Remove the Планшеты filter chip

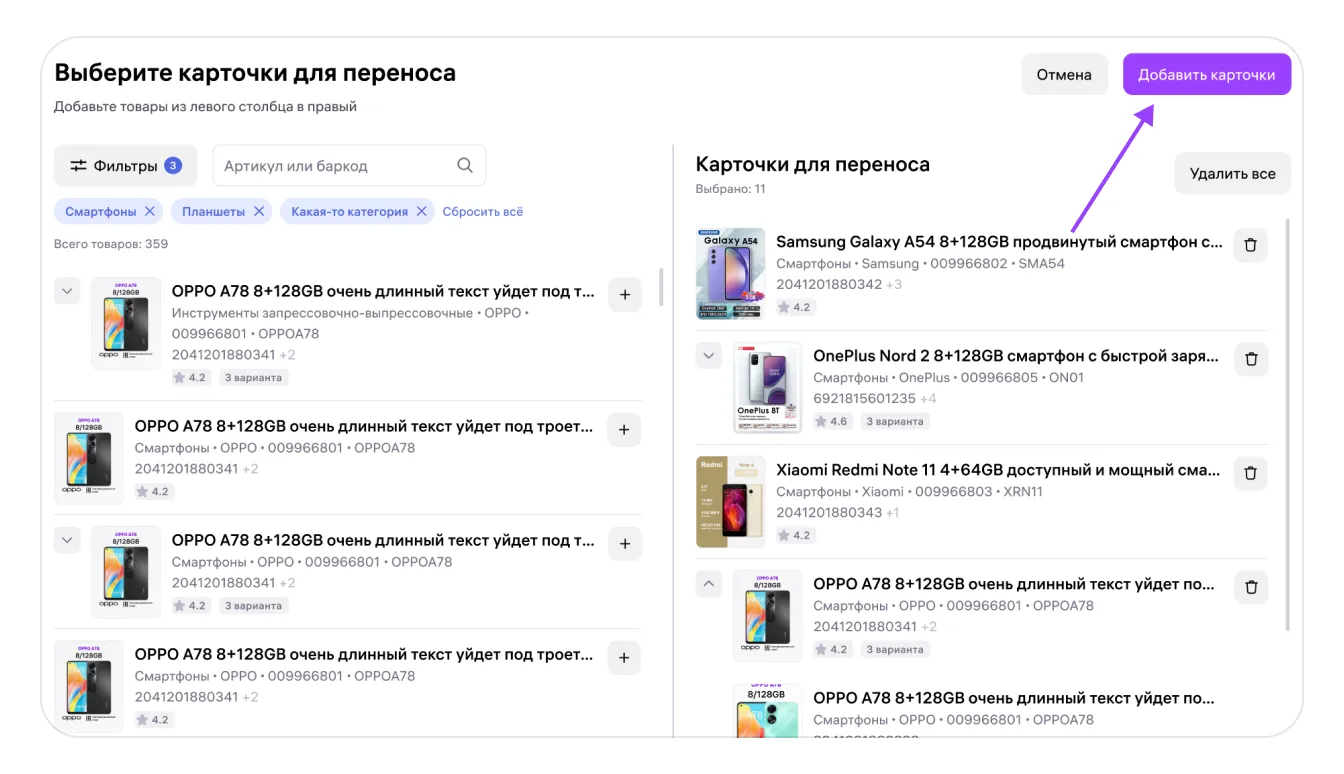point(259,212)
